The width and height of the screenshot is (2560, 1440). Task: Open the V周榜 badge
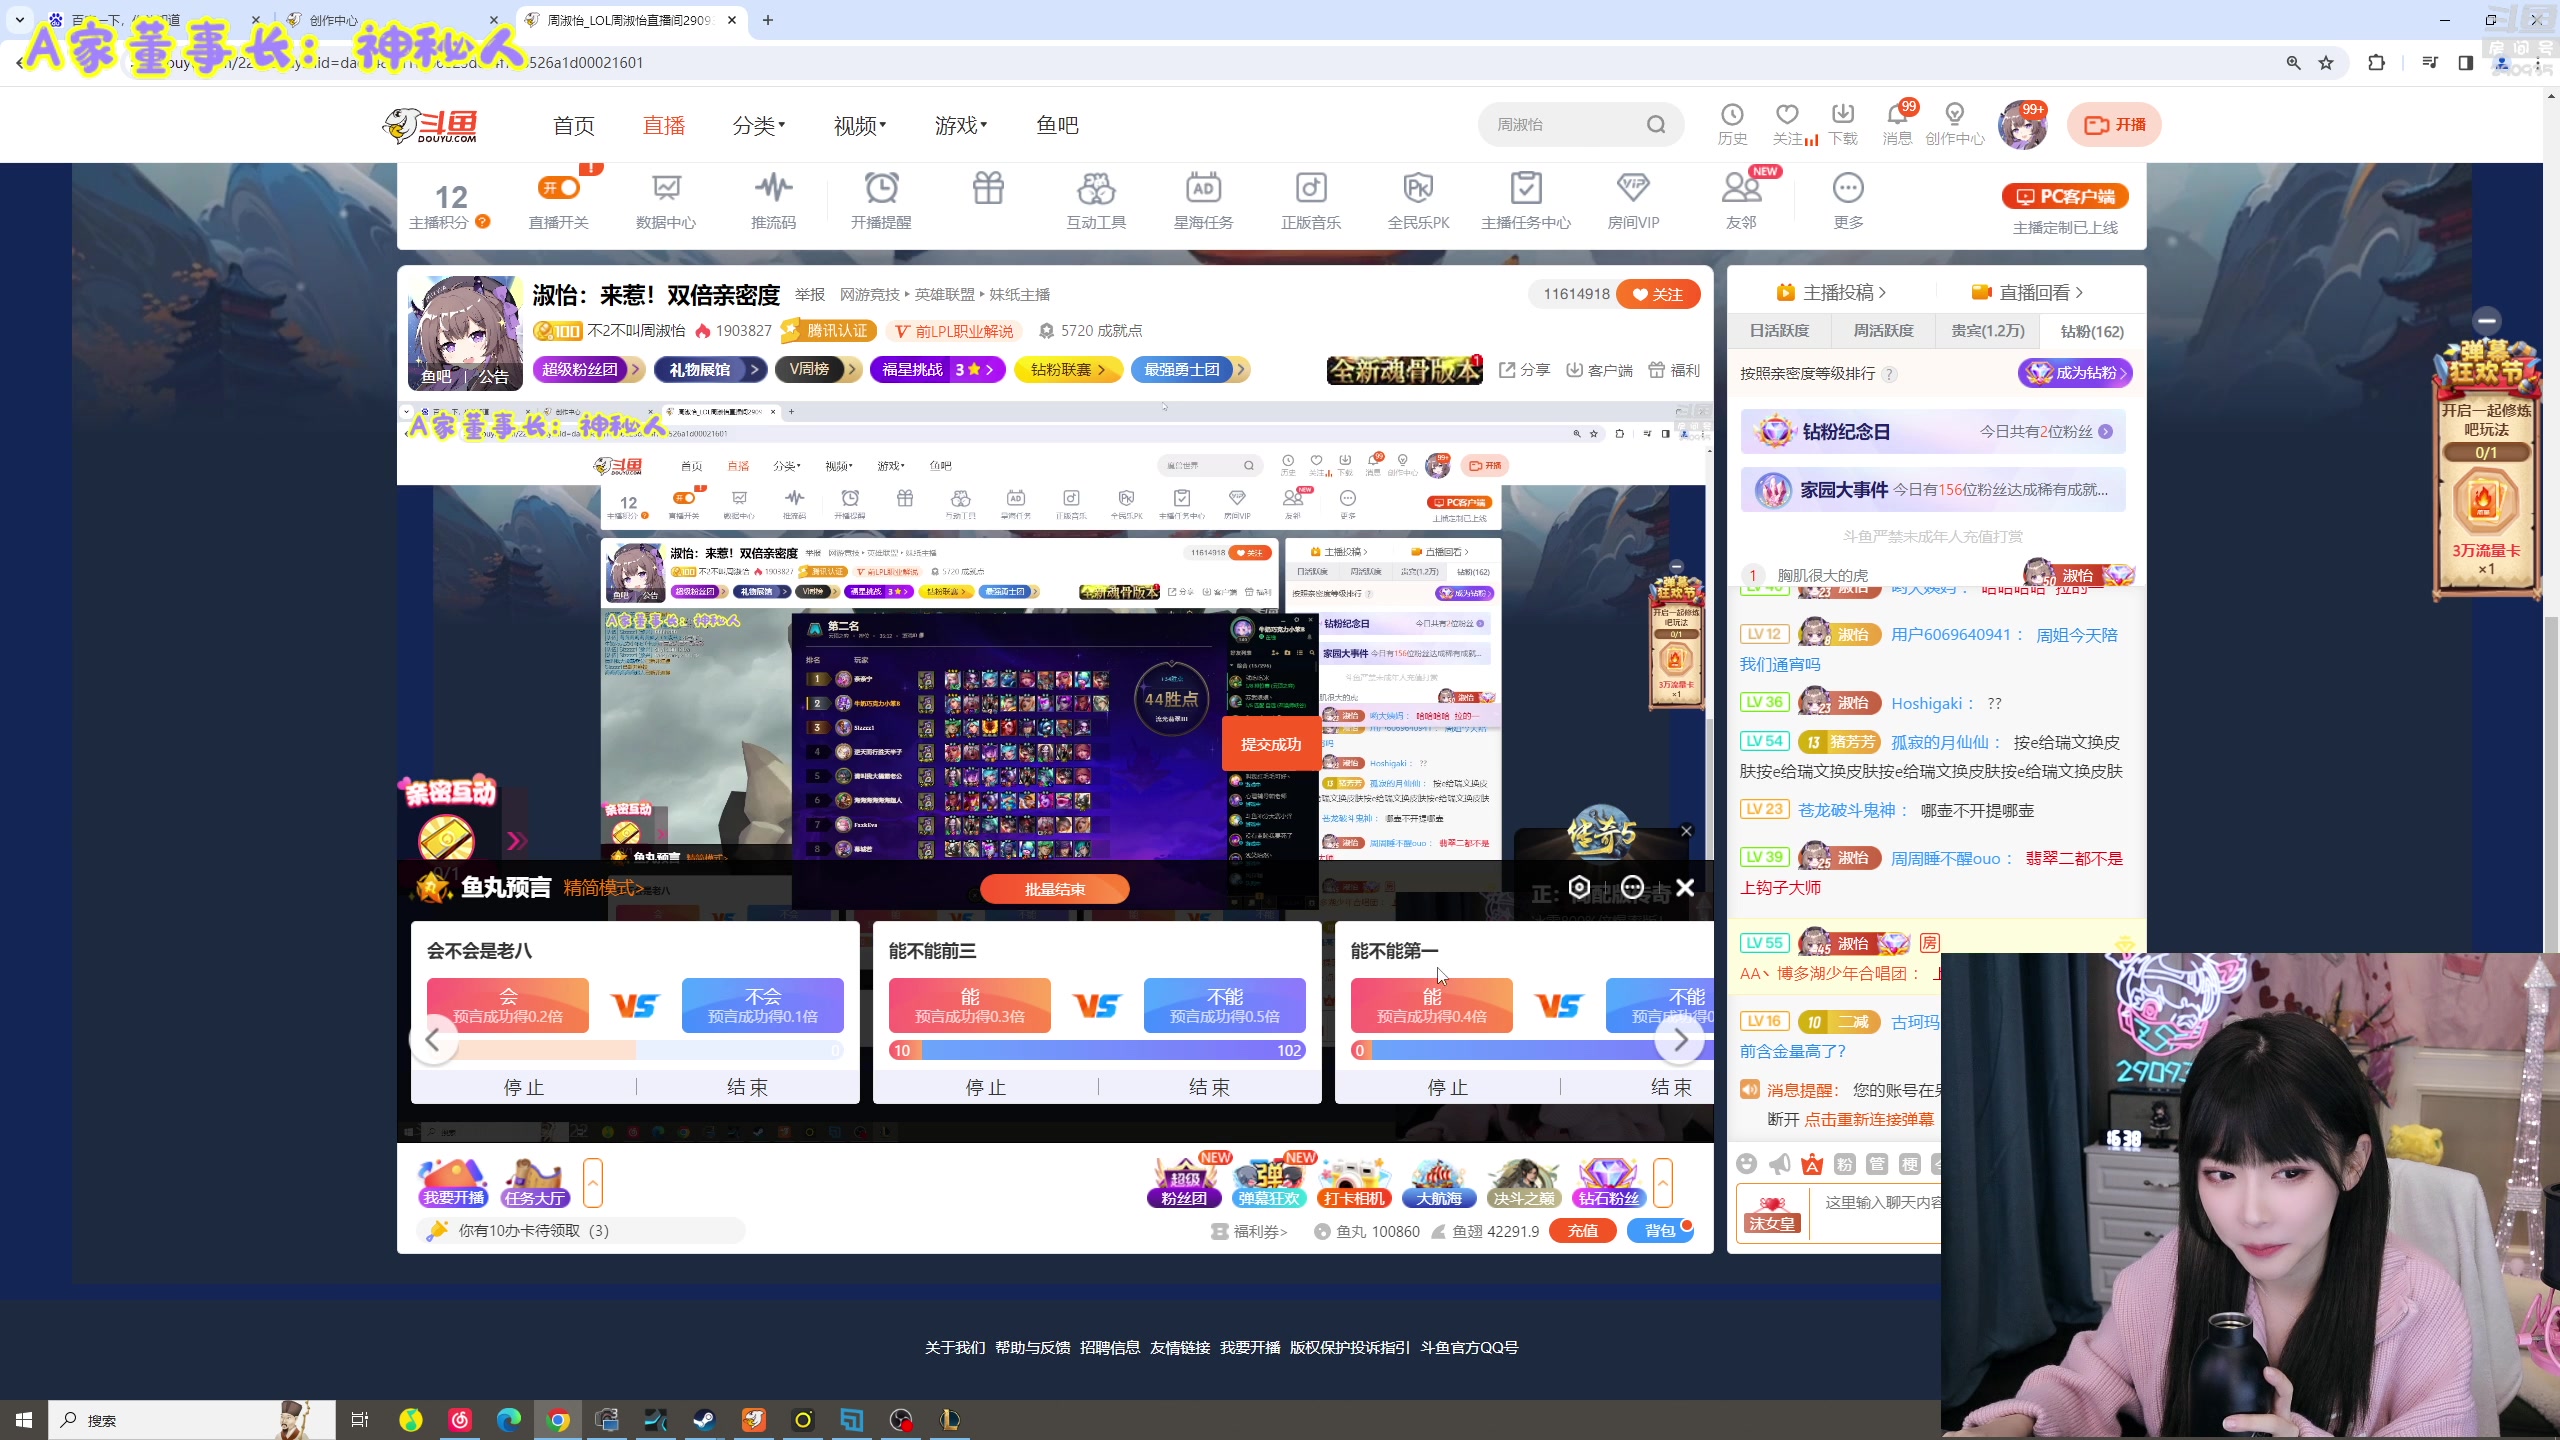[x=819, y=370]
